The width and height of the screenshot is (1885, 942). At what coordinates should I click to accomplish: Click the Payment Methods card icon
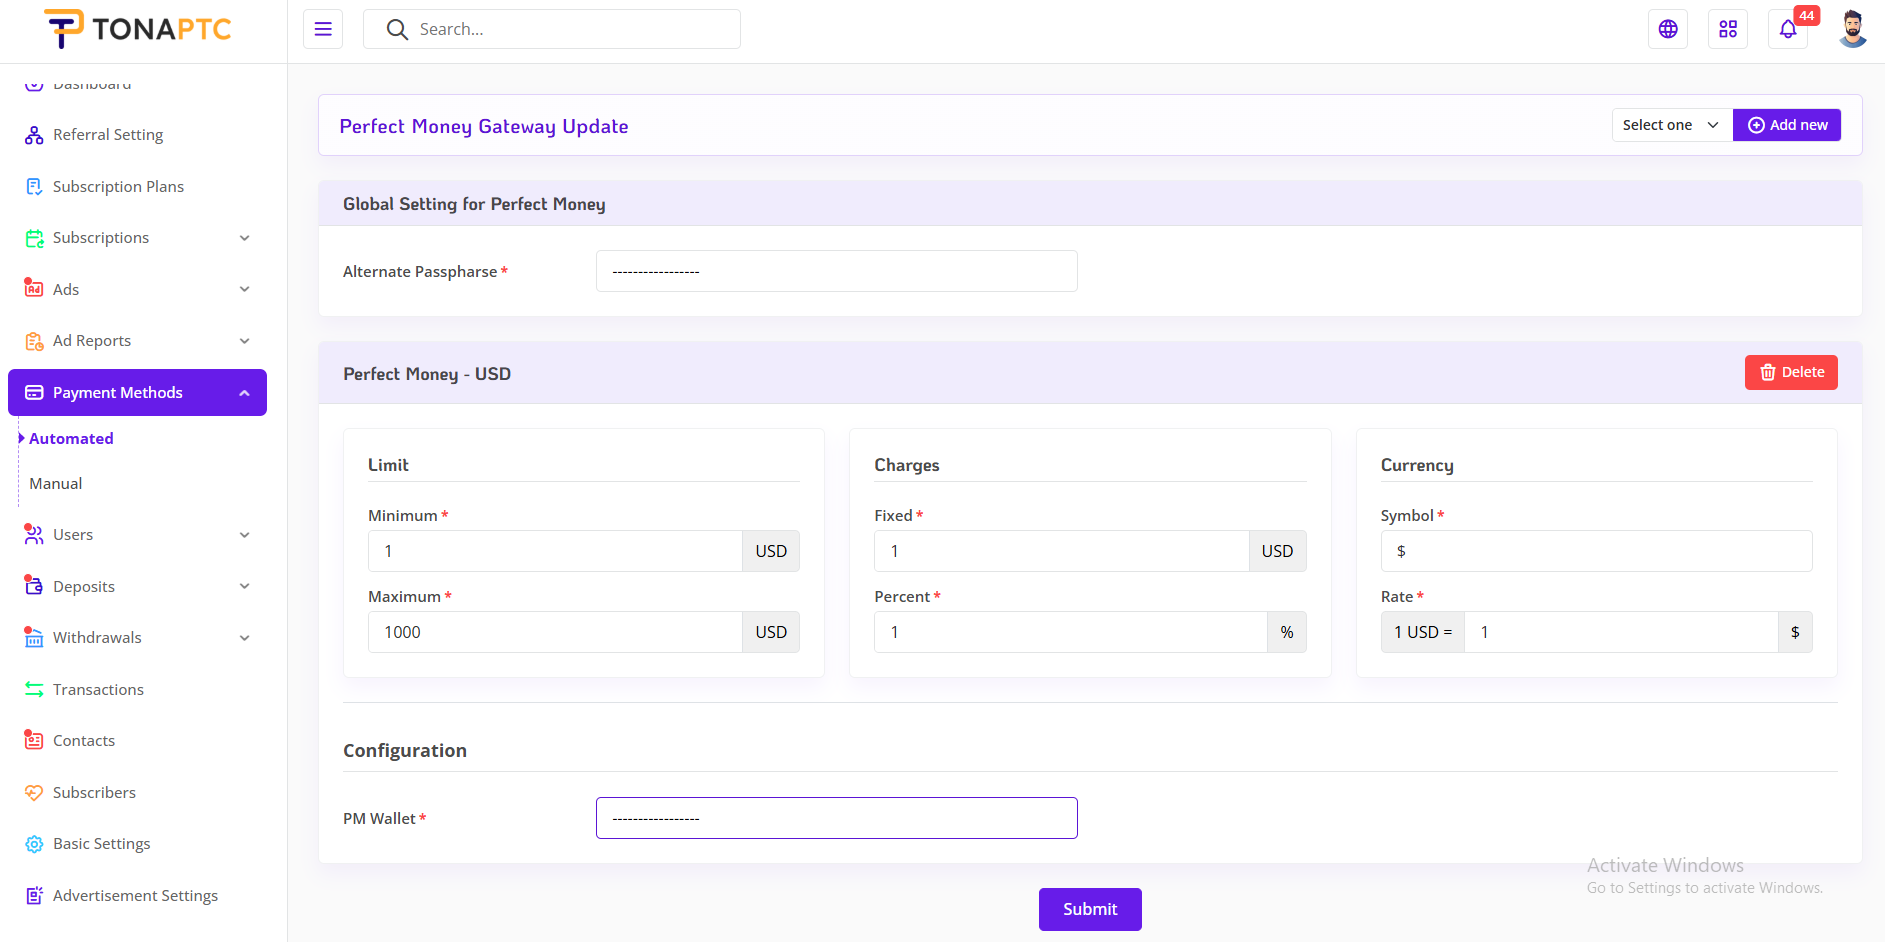(34, 393)
